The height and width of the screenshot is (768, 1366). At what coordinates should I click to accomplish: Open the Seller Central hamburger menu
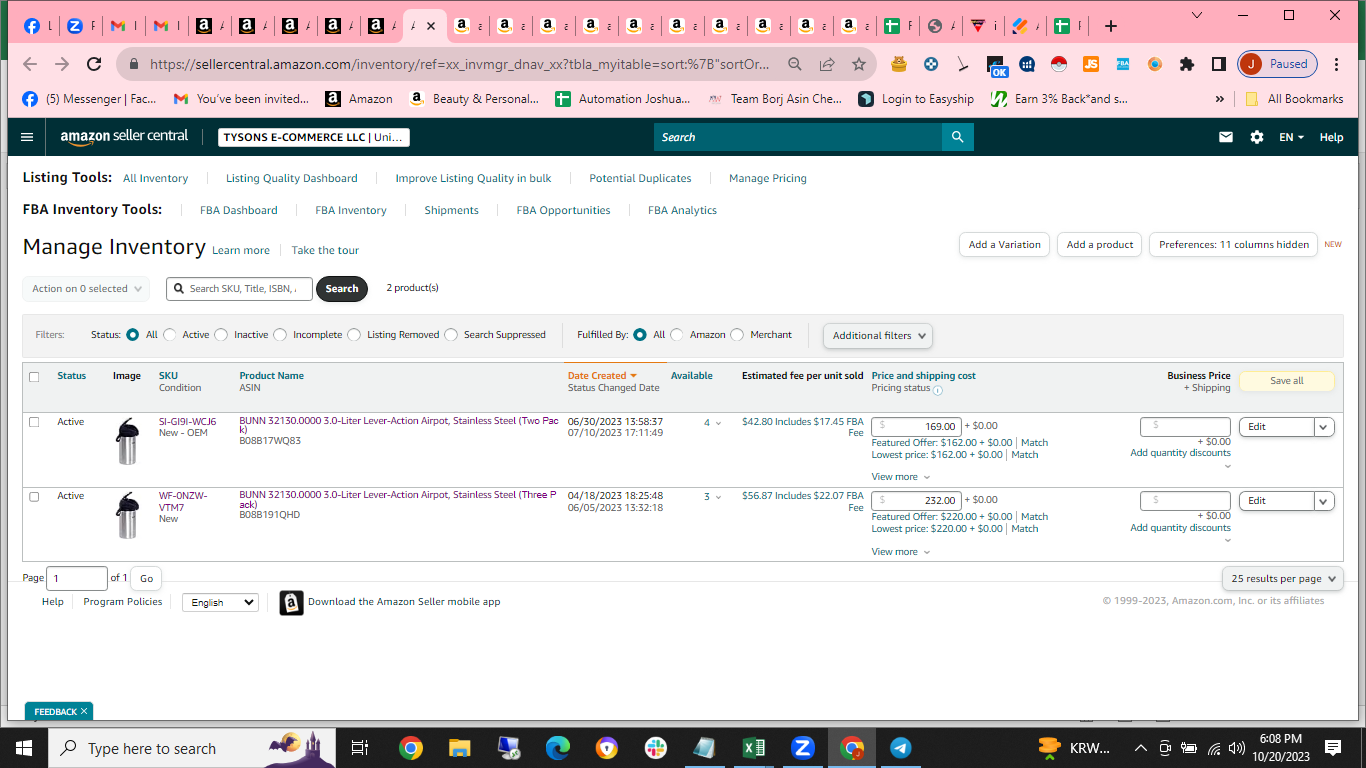27,137
